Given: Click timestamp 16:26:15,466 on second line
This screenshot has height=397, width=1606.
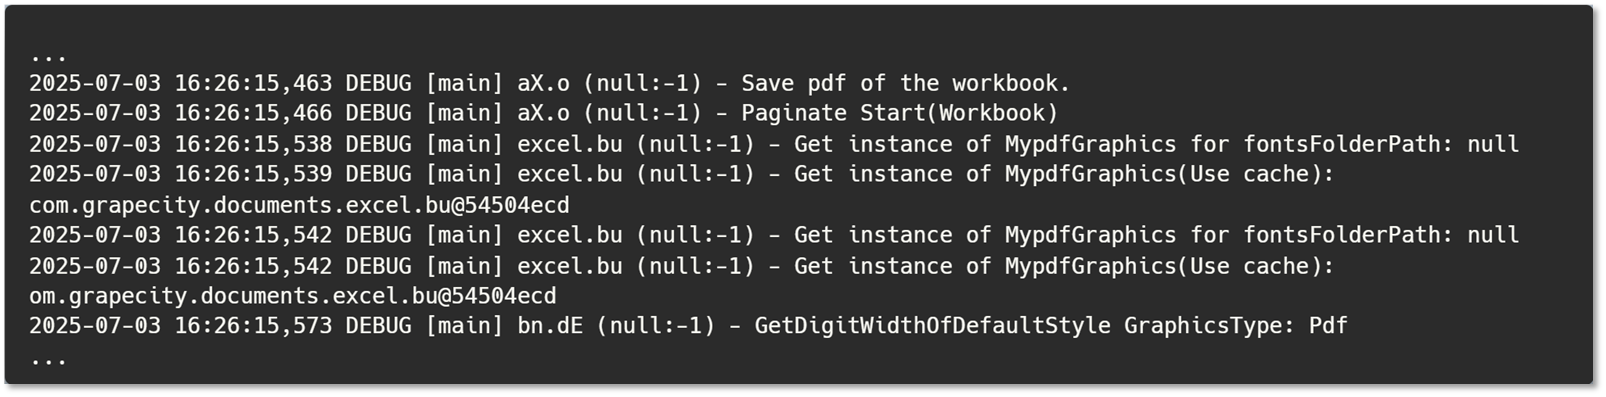Looking at the screenshot, I should [253, 113].
